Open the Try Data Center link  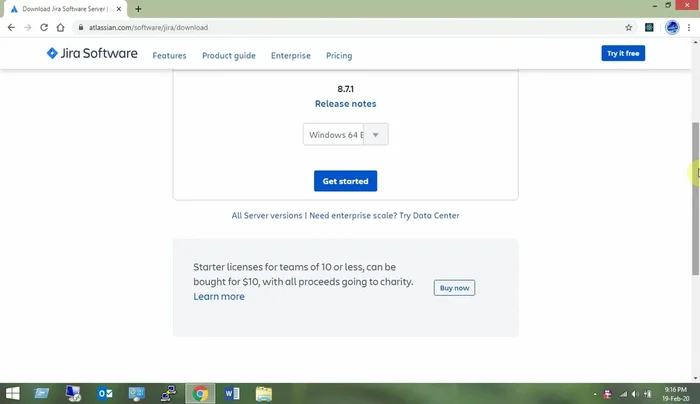point(429,215)
